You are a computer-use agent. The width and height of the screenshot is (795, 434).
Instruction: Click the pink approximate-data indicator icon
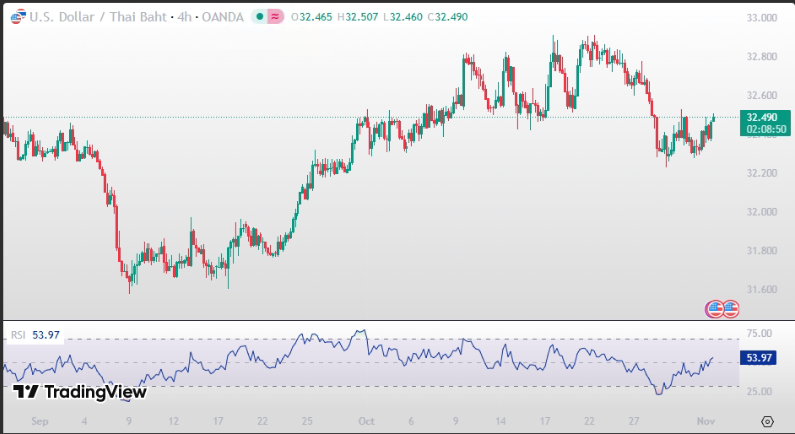[275, 17]
